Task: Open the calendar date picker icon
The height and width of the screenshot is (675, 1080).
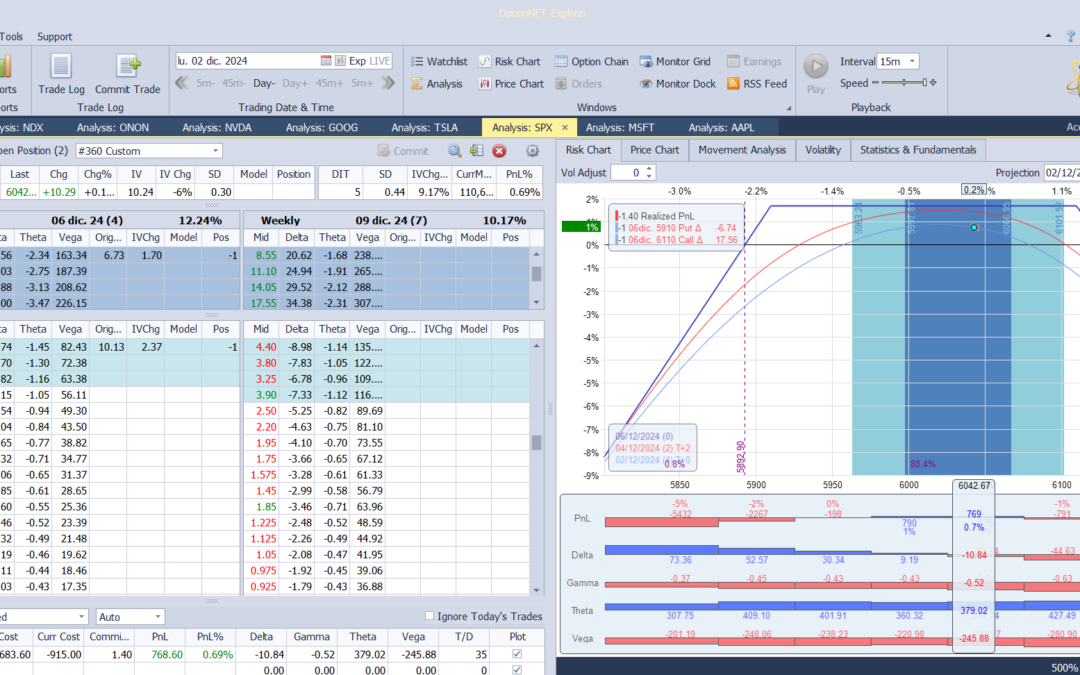Action: coord(326,61)
